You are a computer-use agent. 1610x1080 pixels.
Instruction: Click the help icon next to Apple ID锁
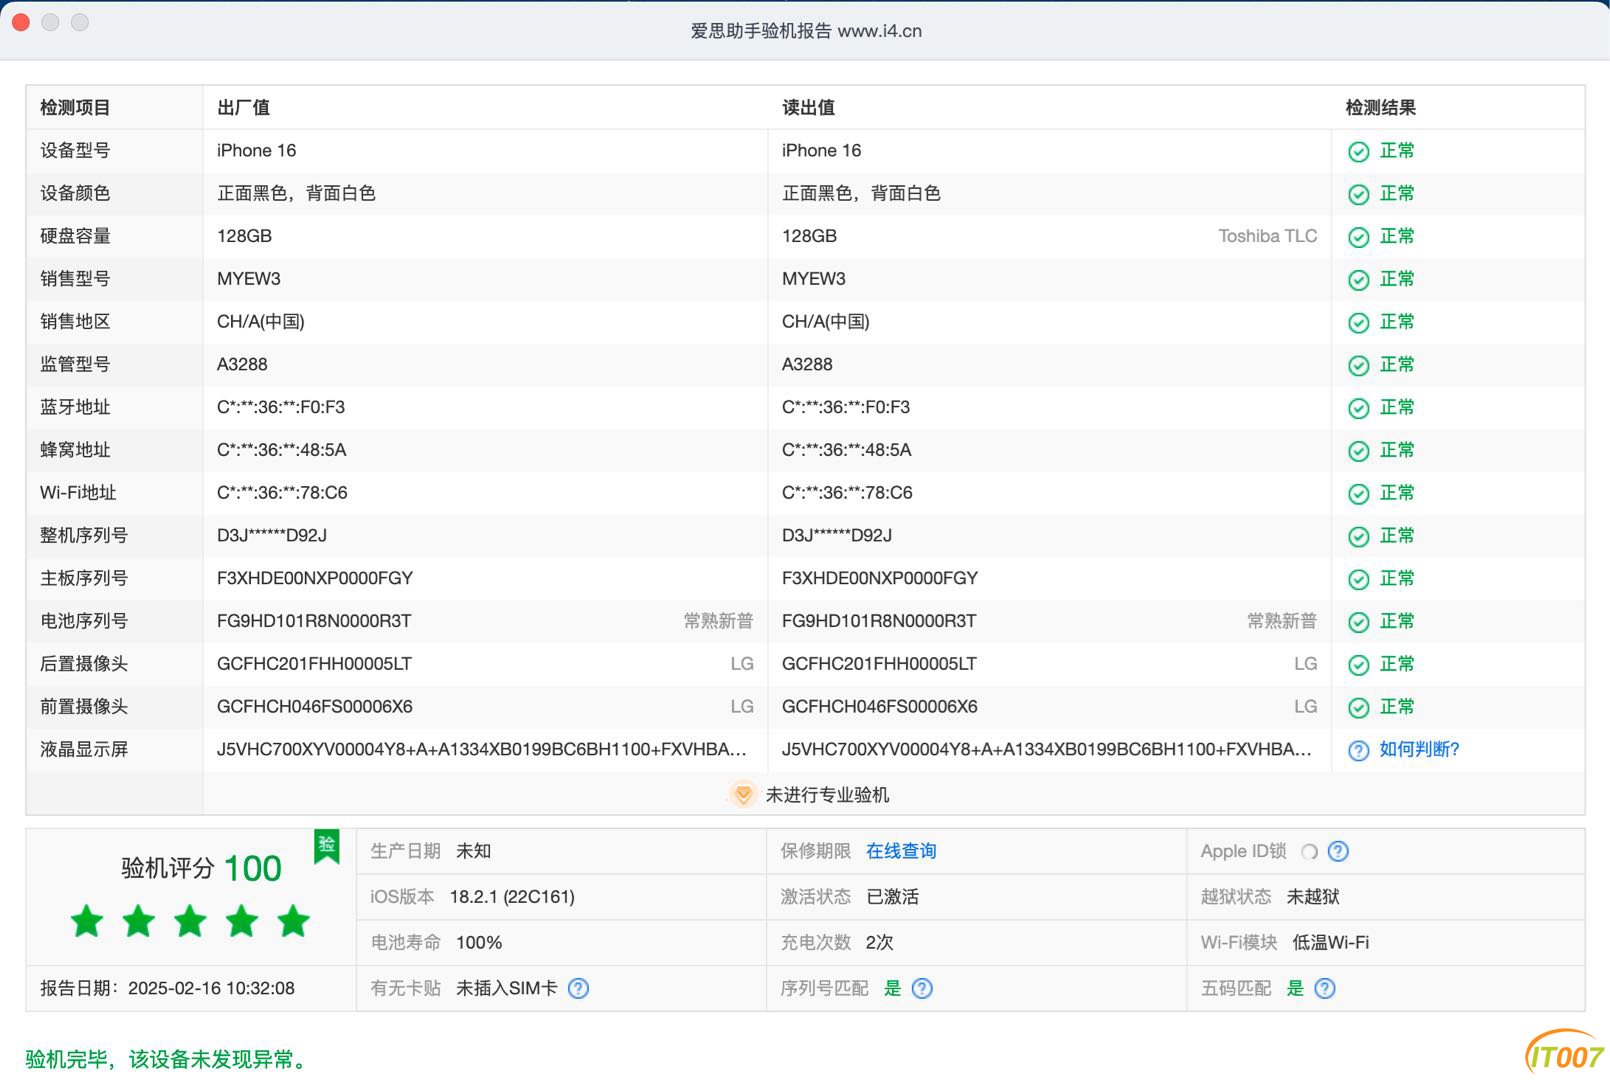(x=1338, y=851)
